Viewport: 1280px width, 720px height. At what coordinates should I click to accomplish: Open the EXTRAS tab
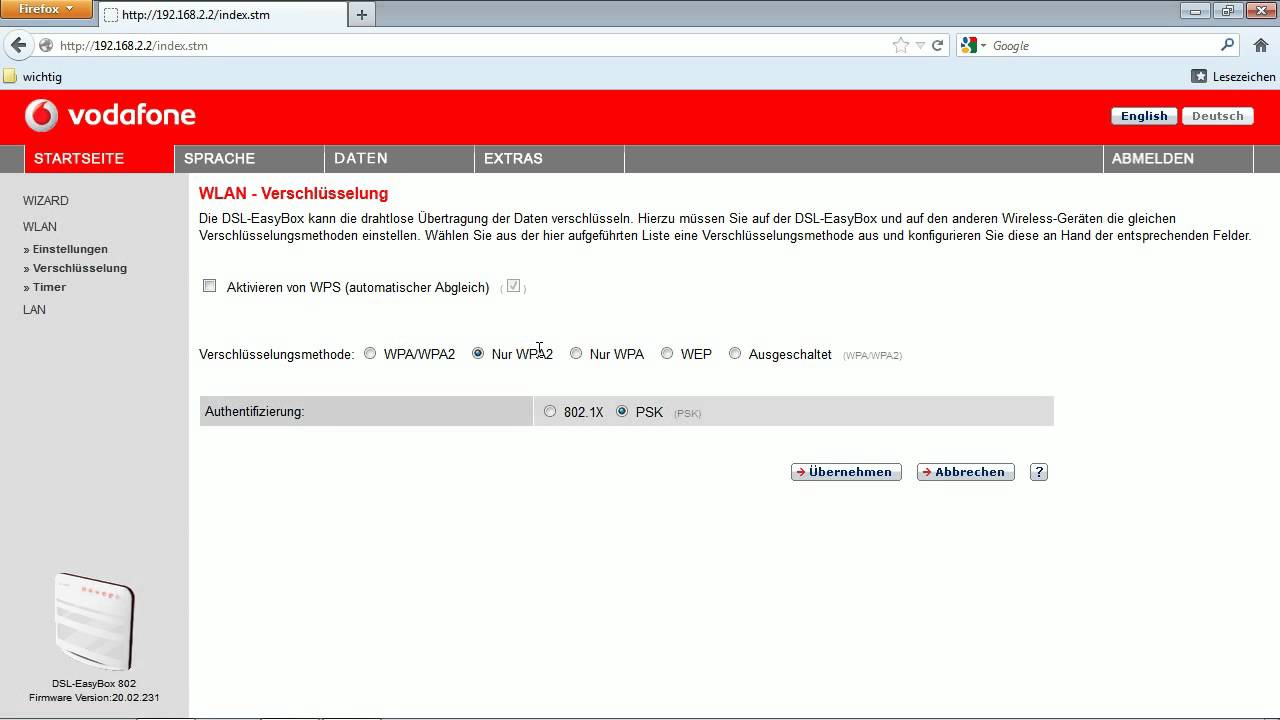549,159
